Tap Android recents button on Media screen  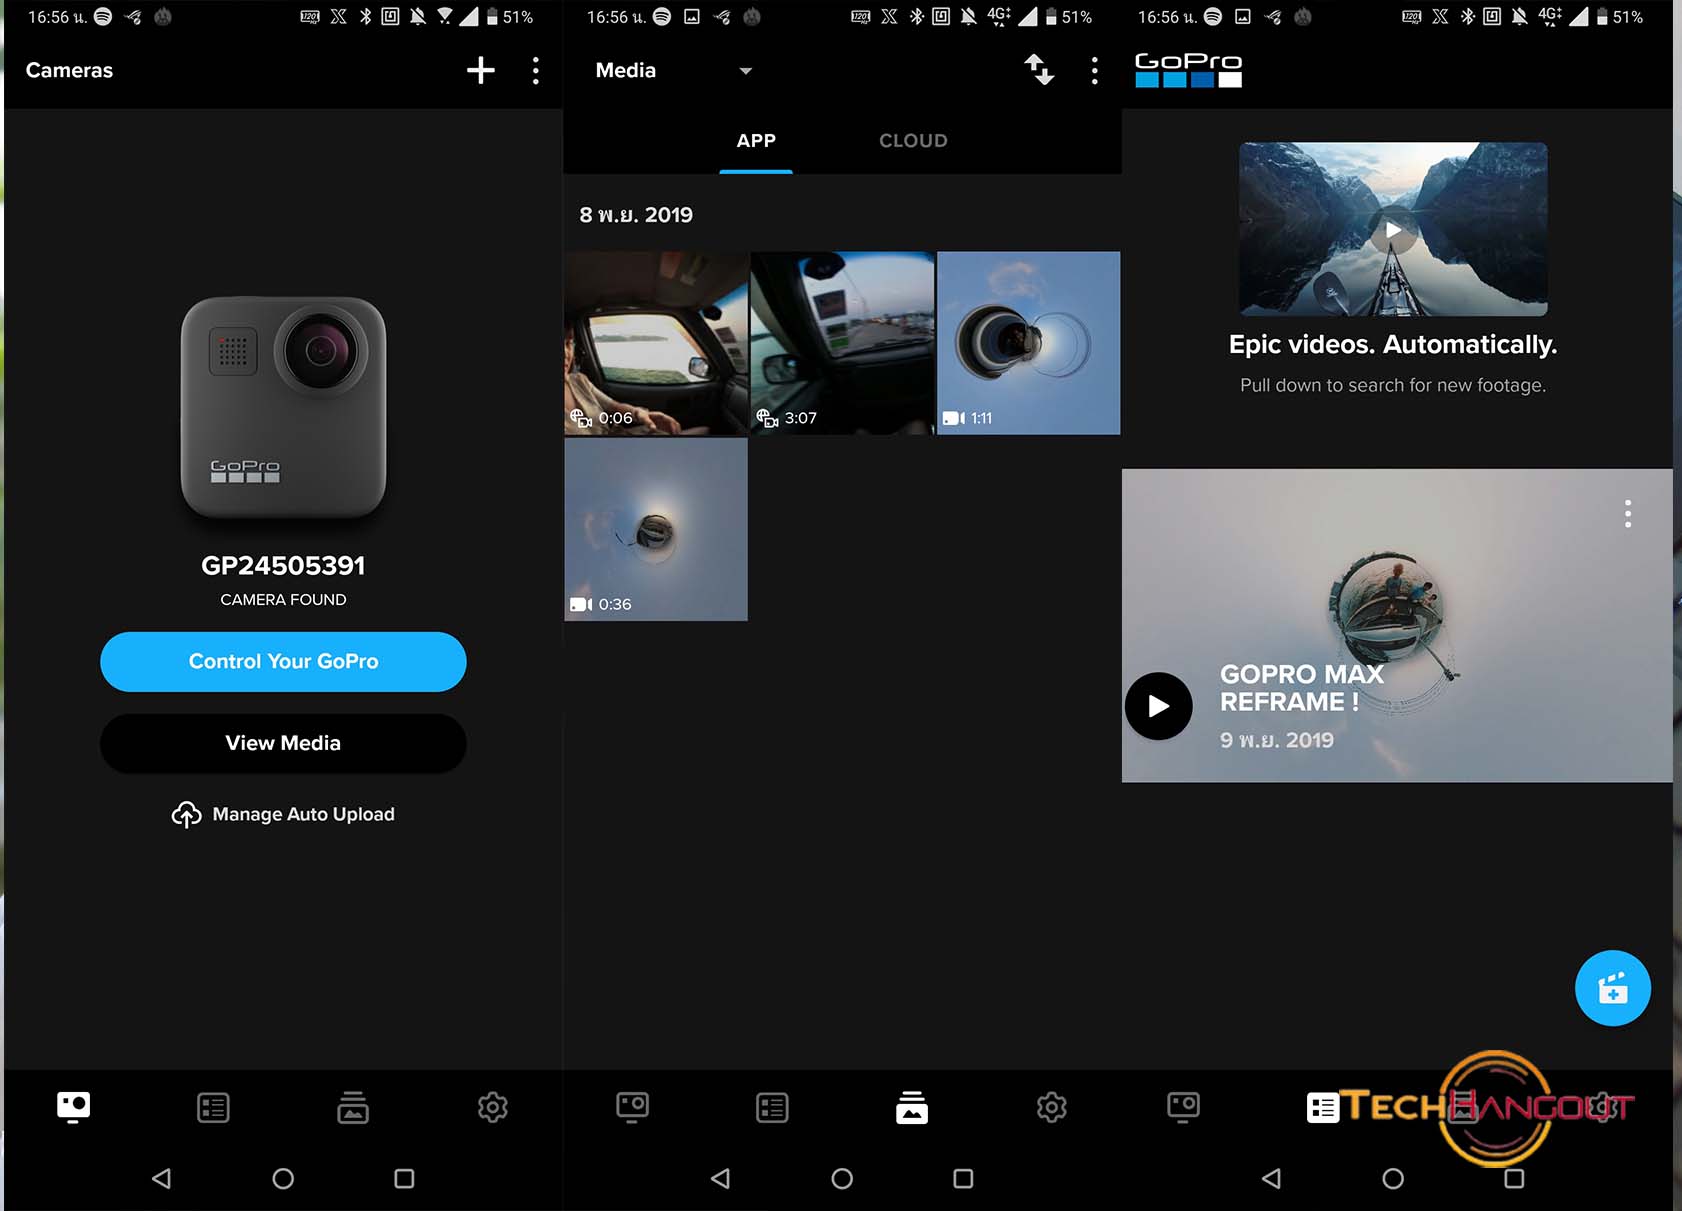pyautogui.click(x=963, y=1178)
